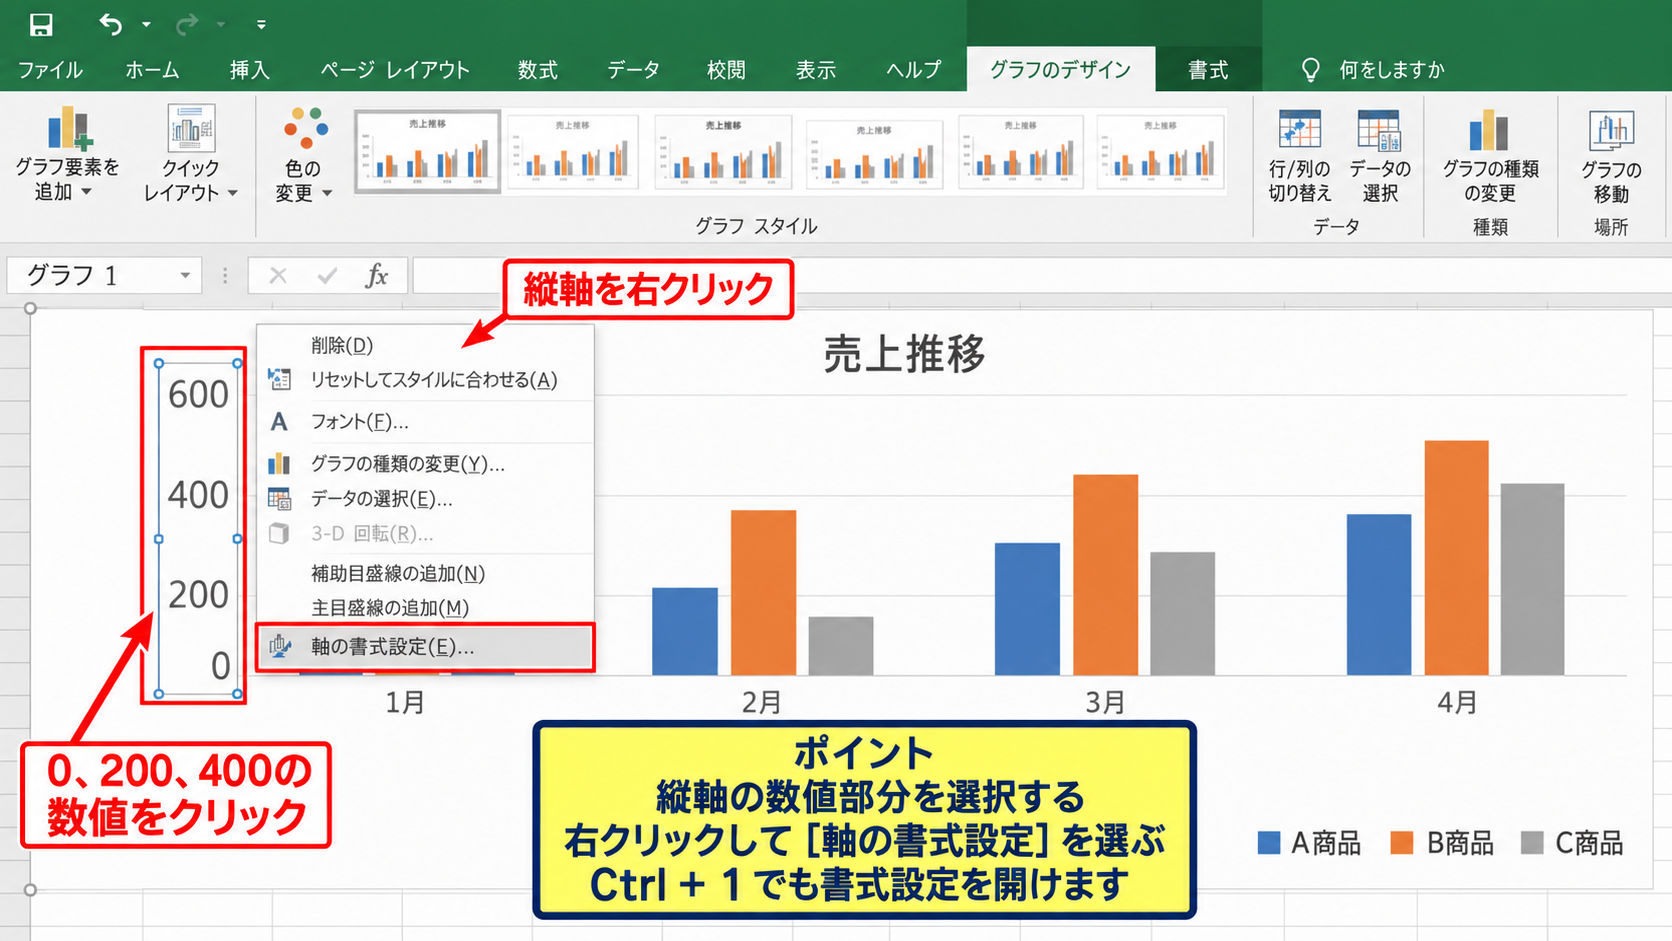The image size is (1672, 941).
Task: Select the fourth chart style thumbnail
Action: coord(874,153)
